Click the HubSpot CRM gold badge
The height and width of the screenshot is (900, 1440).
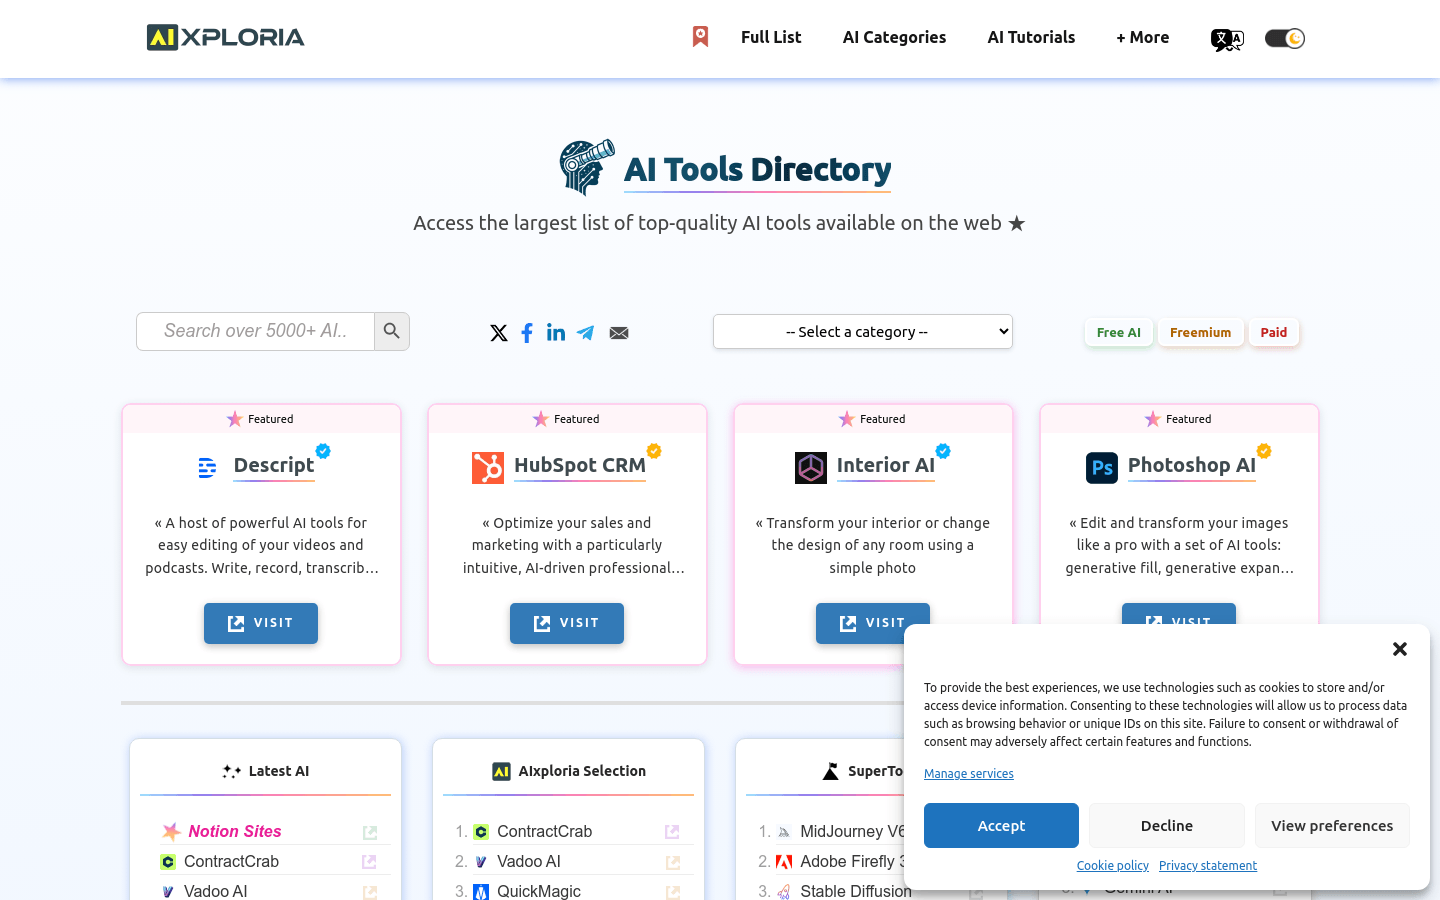(654, 451)
